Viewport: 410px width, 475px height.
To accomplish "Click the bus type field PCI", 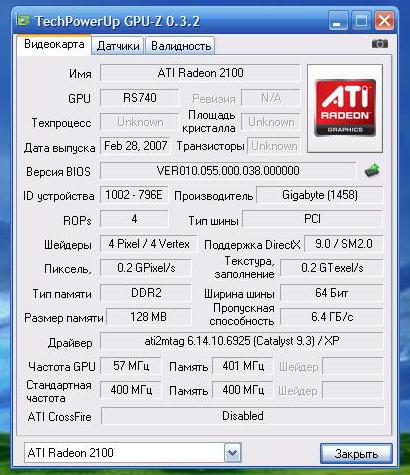I will coord(312,219).
